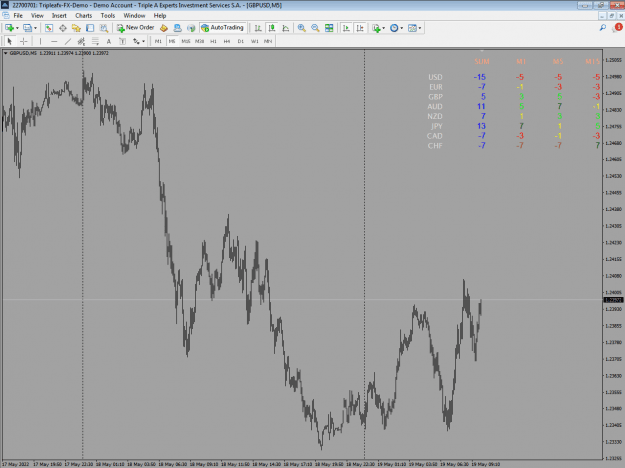Open the Tools menu

pos(108,16)
